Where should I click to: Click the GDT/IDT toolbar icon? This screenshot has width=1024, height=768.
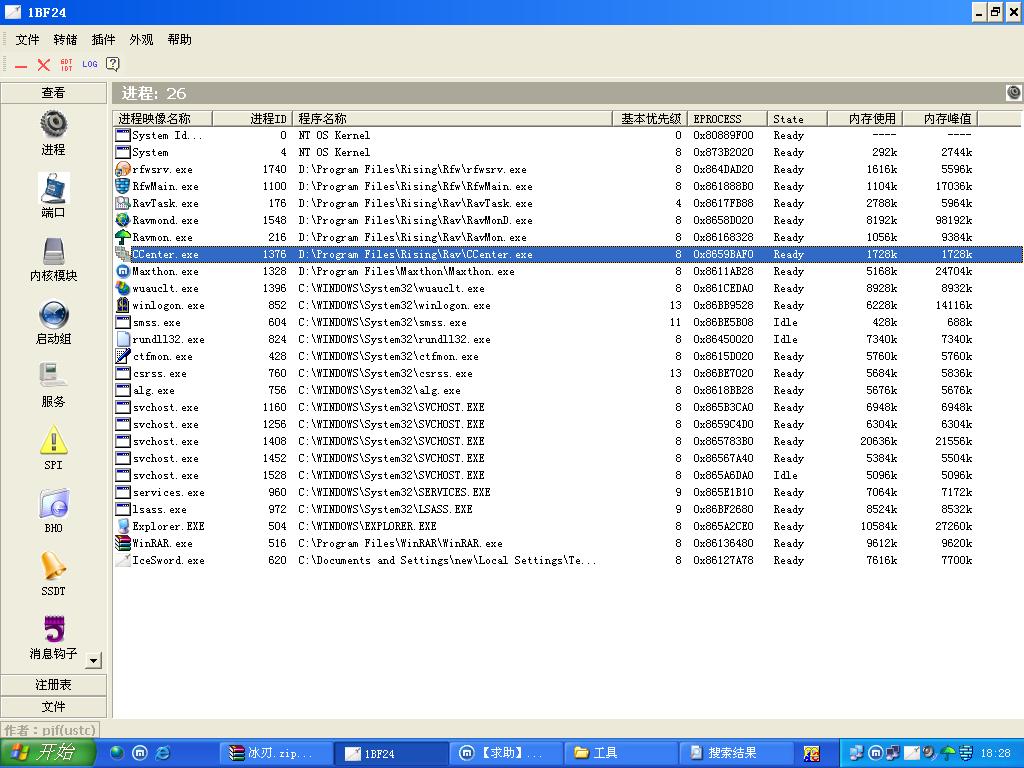[67, 64]
